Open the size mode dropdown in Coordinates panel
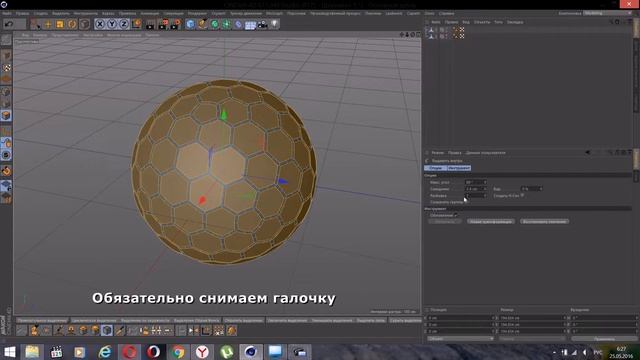The image size is (640, 360). click(x=532, y=339)
